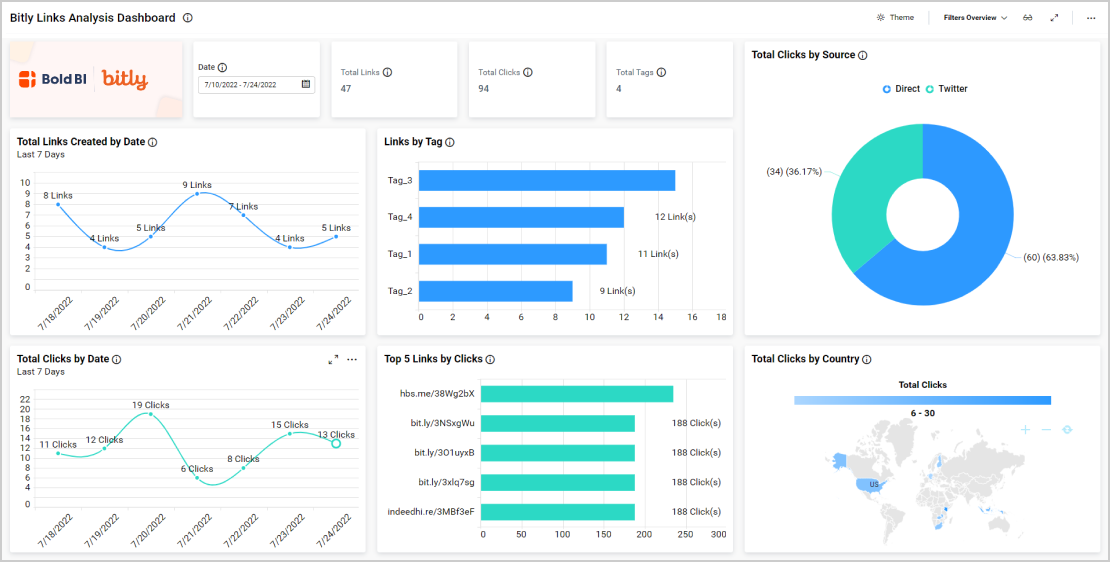Zoom in on the country map

(x=1025, y=429)
